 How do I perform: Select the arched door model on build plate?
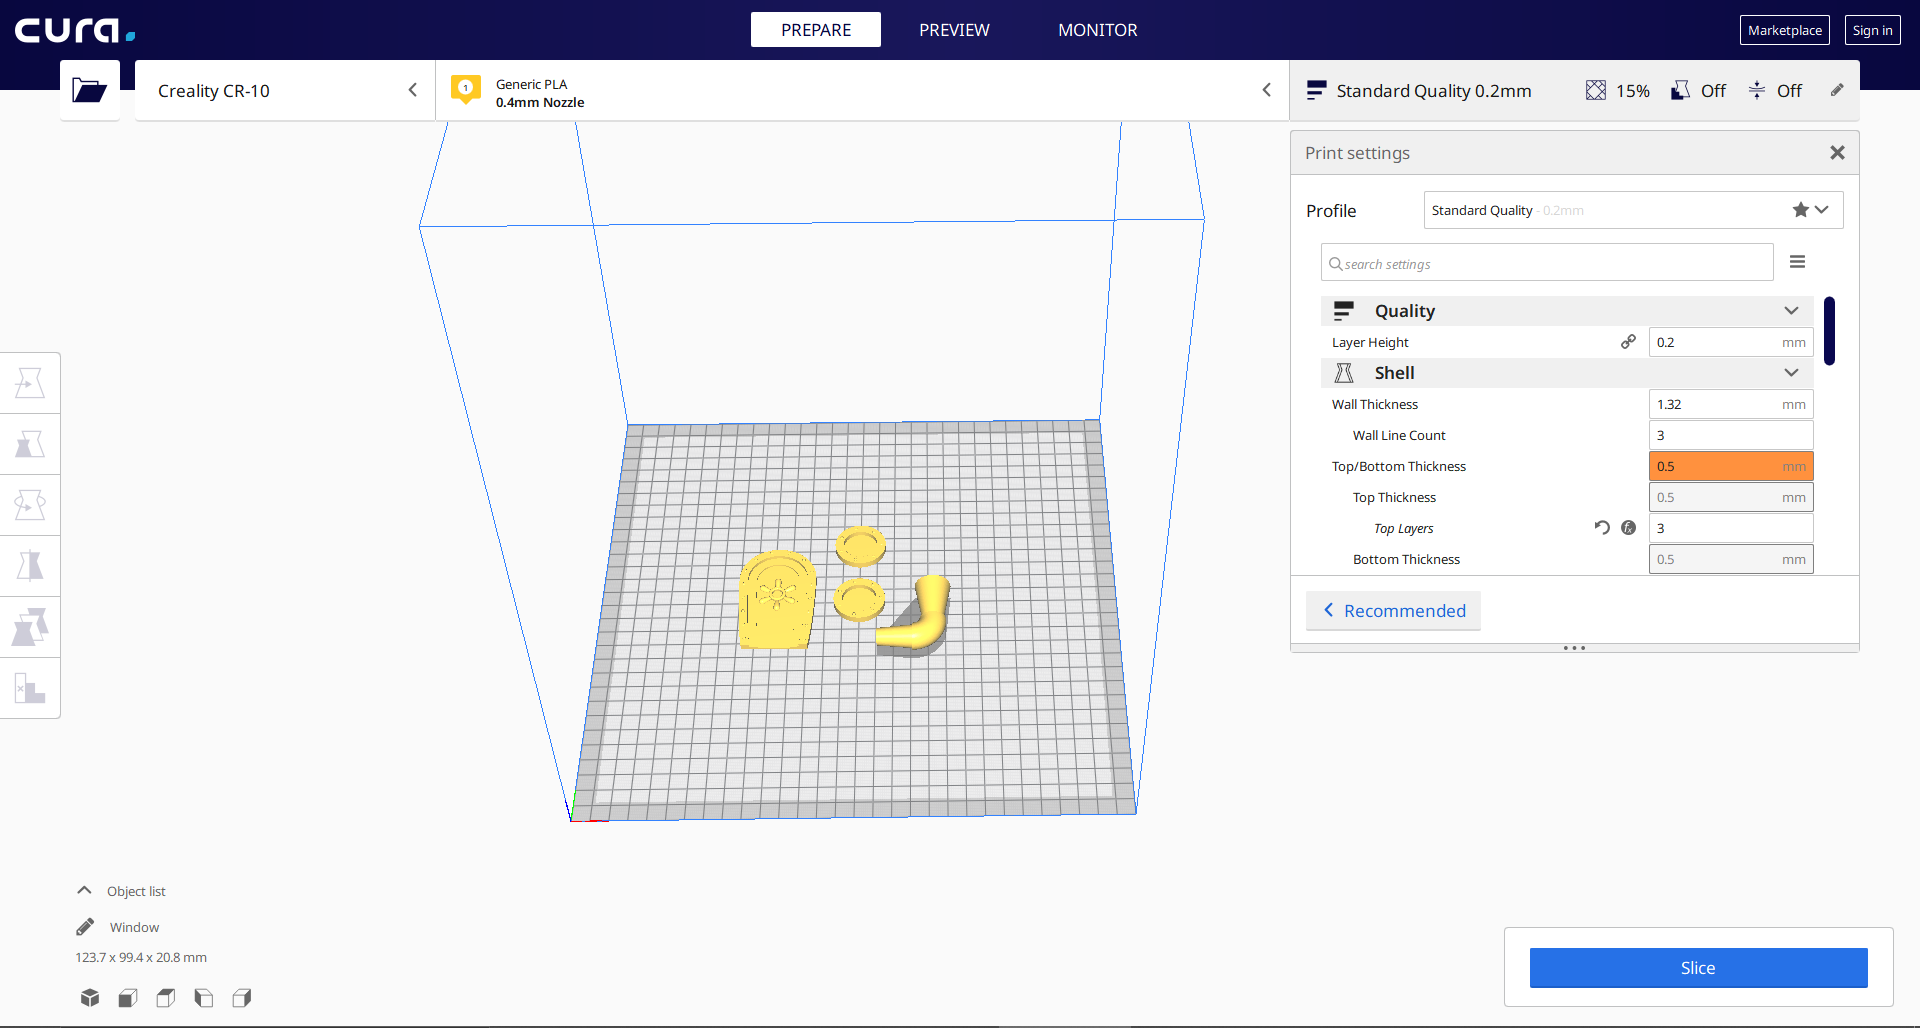click(777, 600)
